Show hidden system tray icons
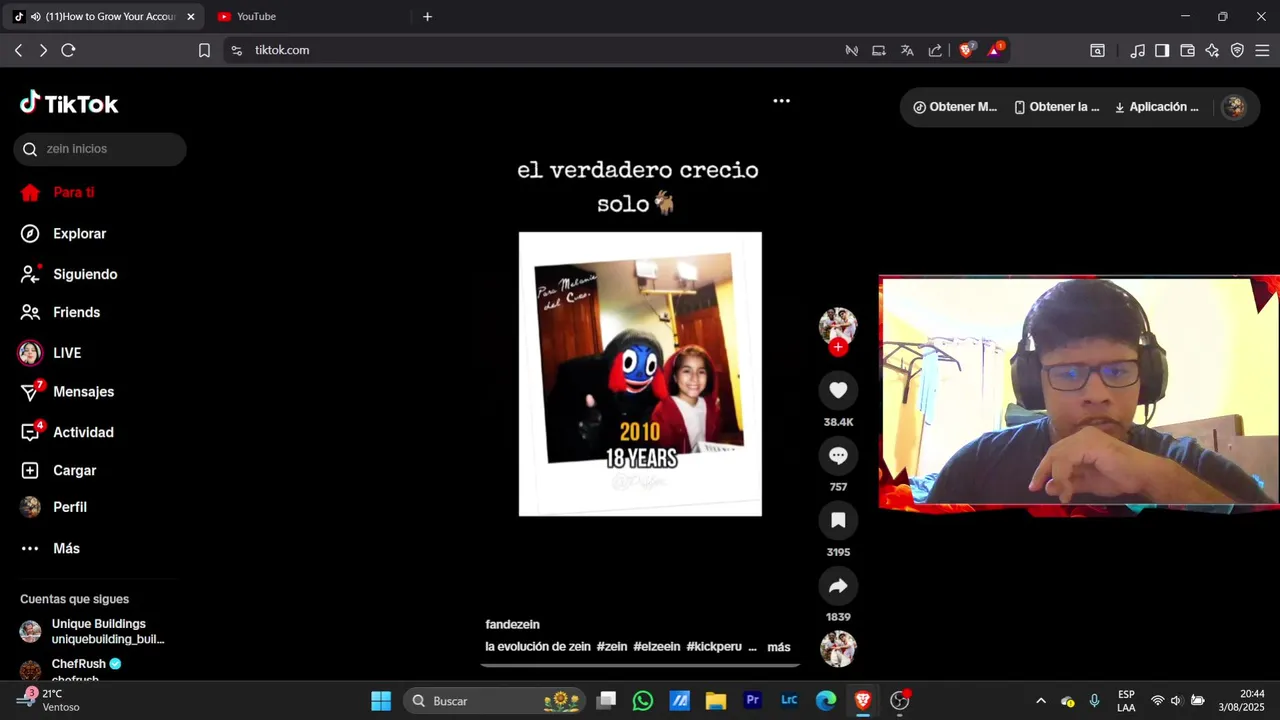The height and width of the screenshot is (720, 1280). (x=1040, y=701)
